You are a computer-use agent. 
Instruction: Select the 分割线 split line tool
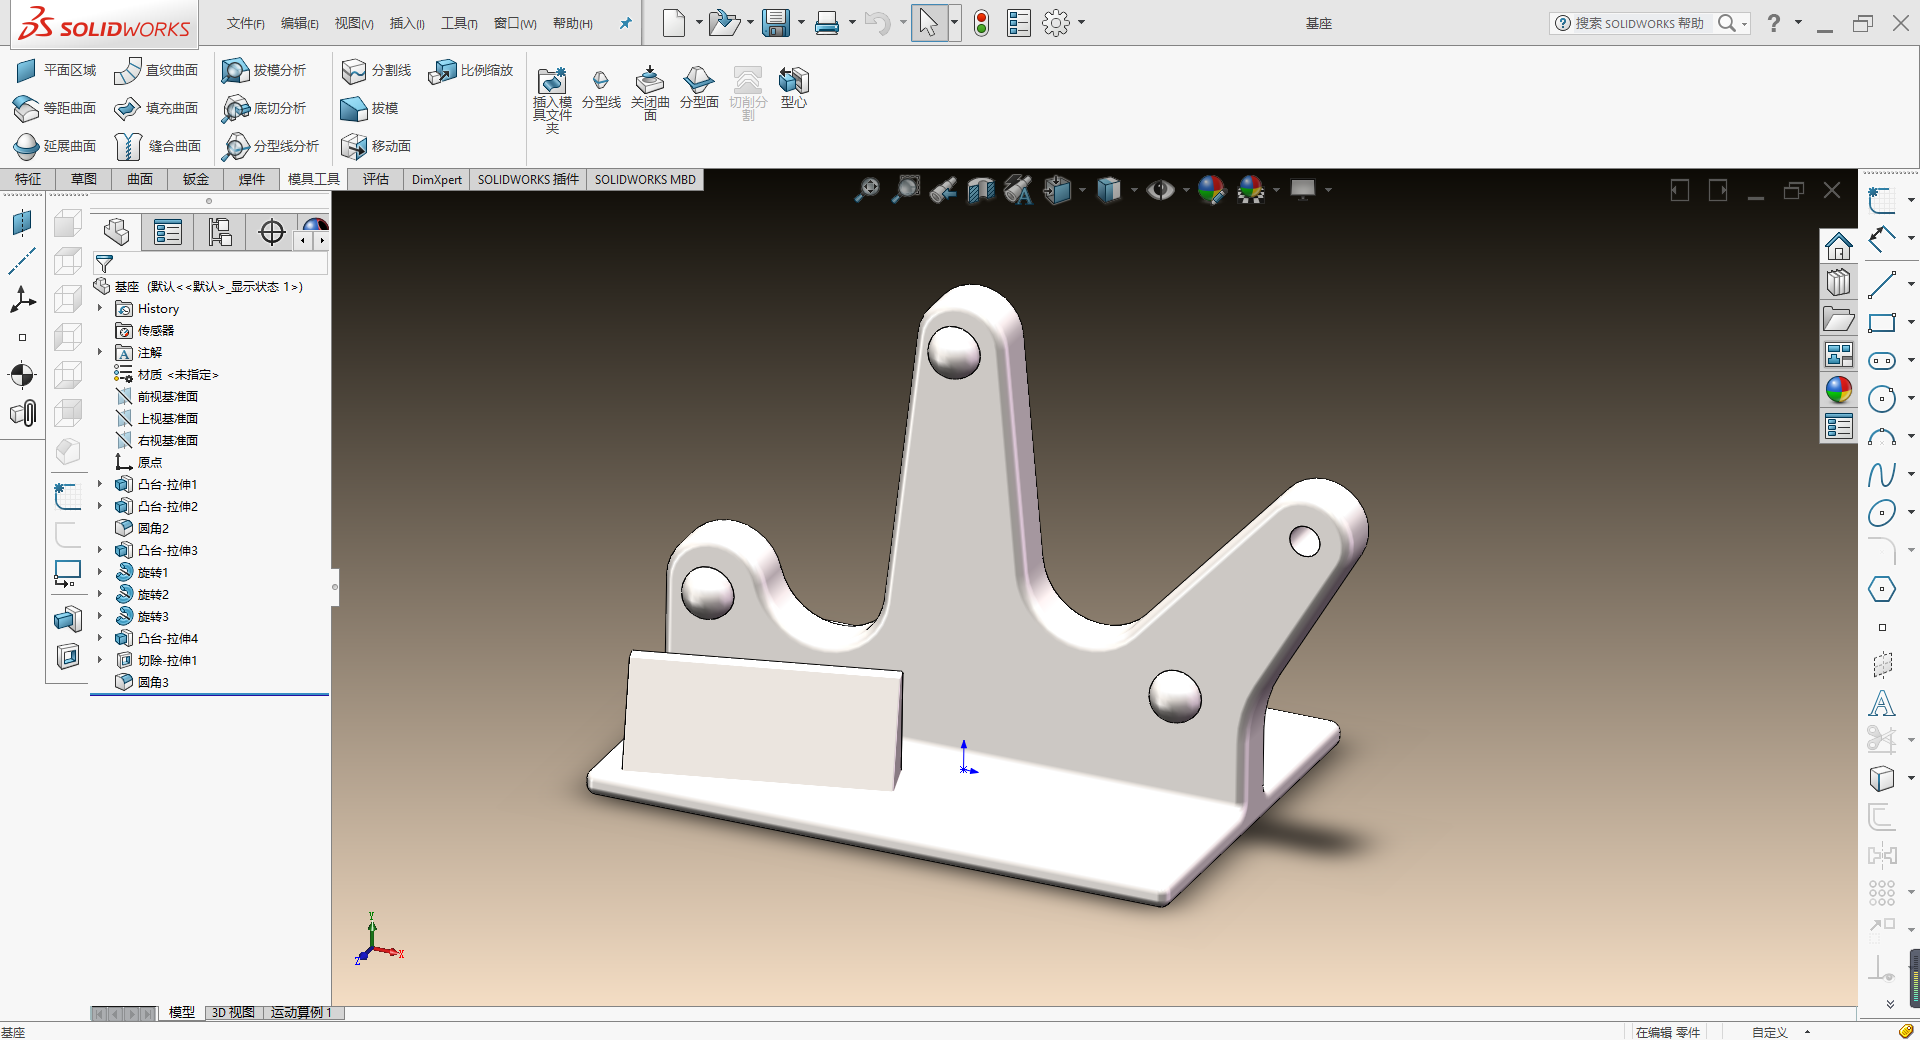coord(376,70)
